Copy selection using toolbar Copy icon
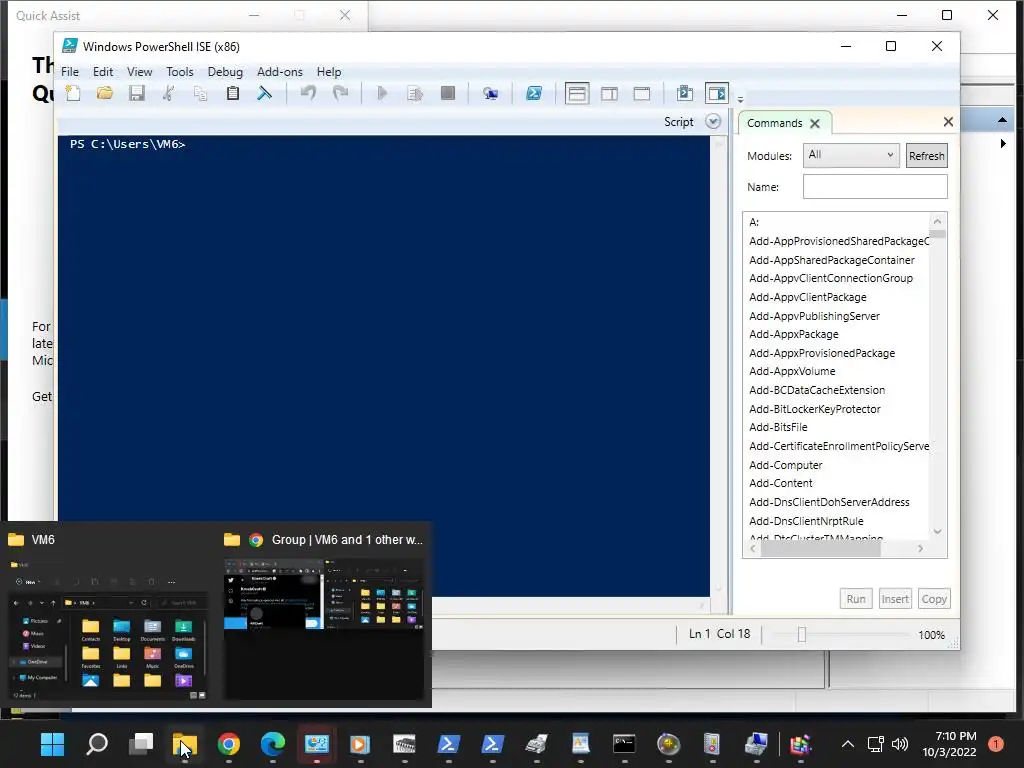The image size is (1024, 768). point(200,93)
